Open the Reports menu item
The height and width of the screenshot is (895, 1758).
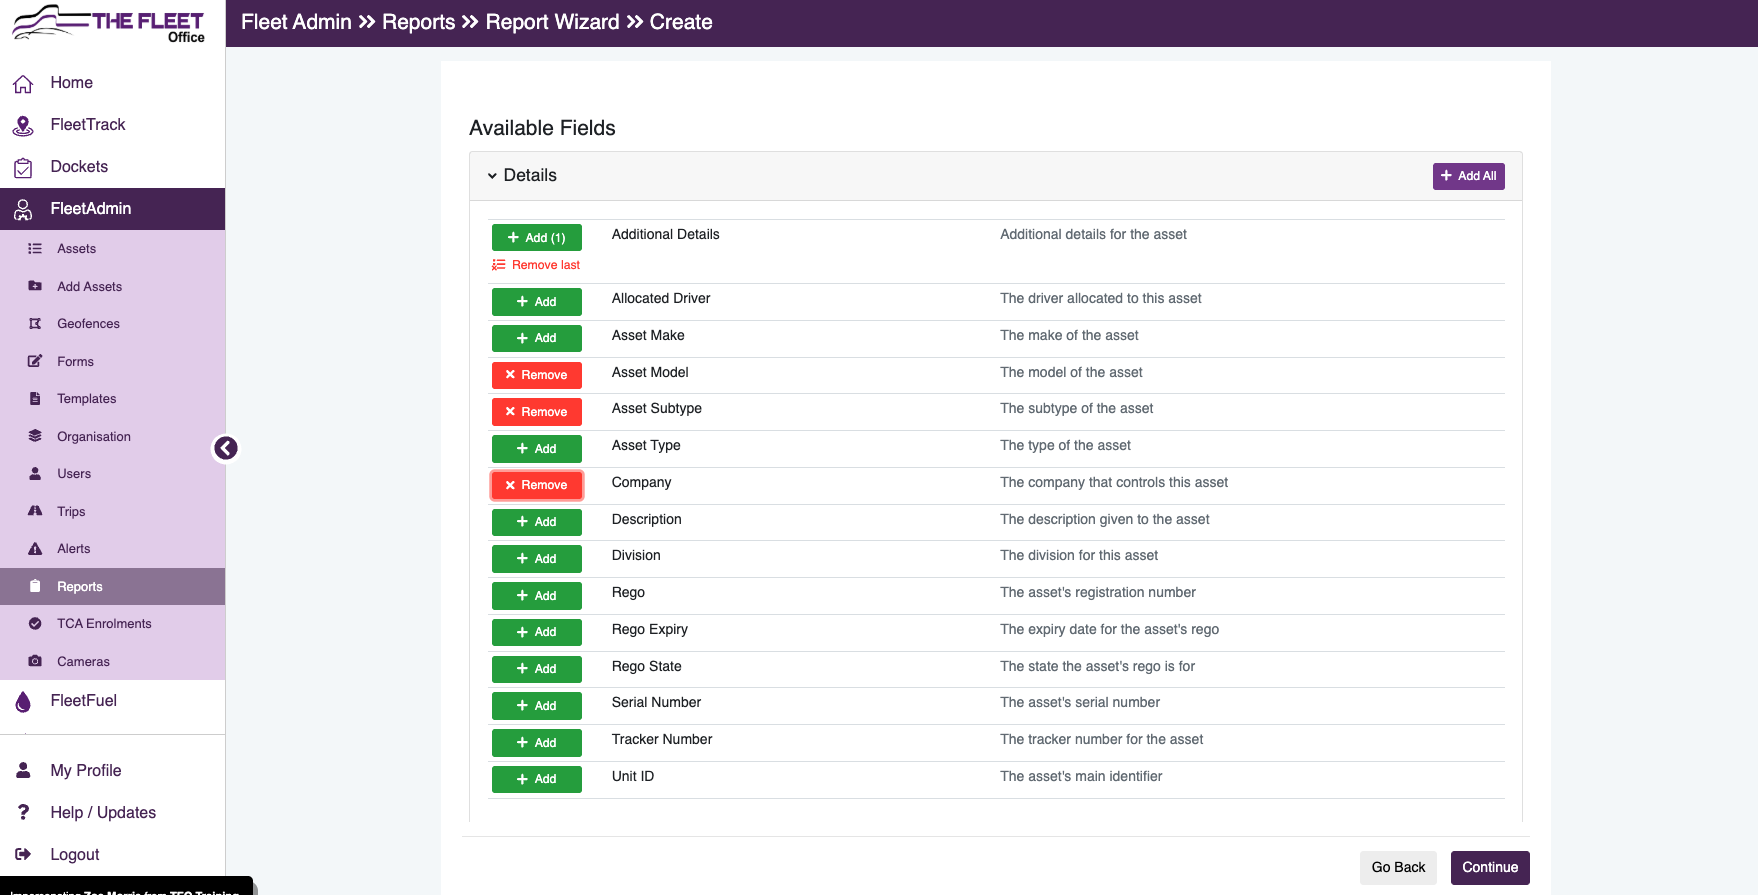point(112,587)
